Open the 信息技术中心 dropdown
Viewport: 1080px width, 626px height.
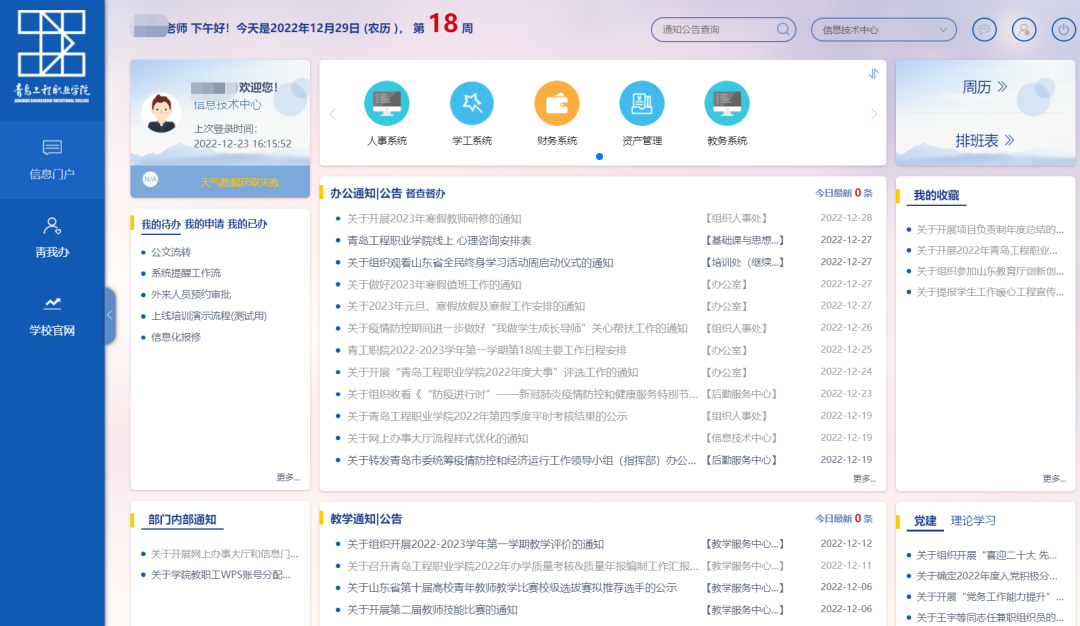pyautogui.click(x=883, y=29)
